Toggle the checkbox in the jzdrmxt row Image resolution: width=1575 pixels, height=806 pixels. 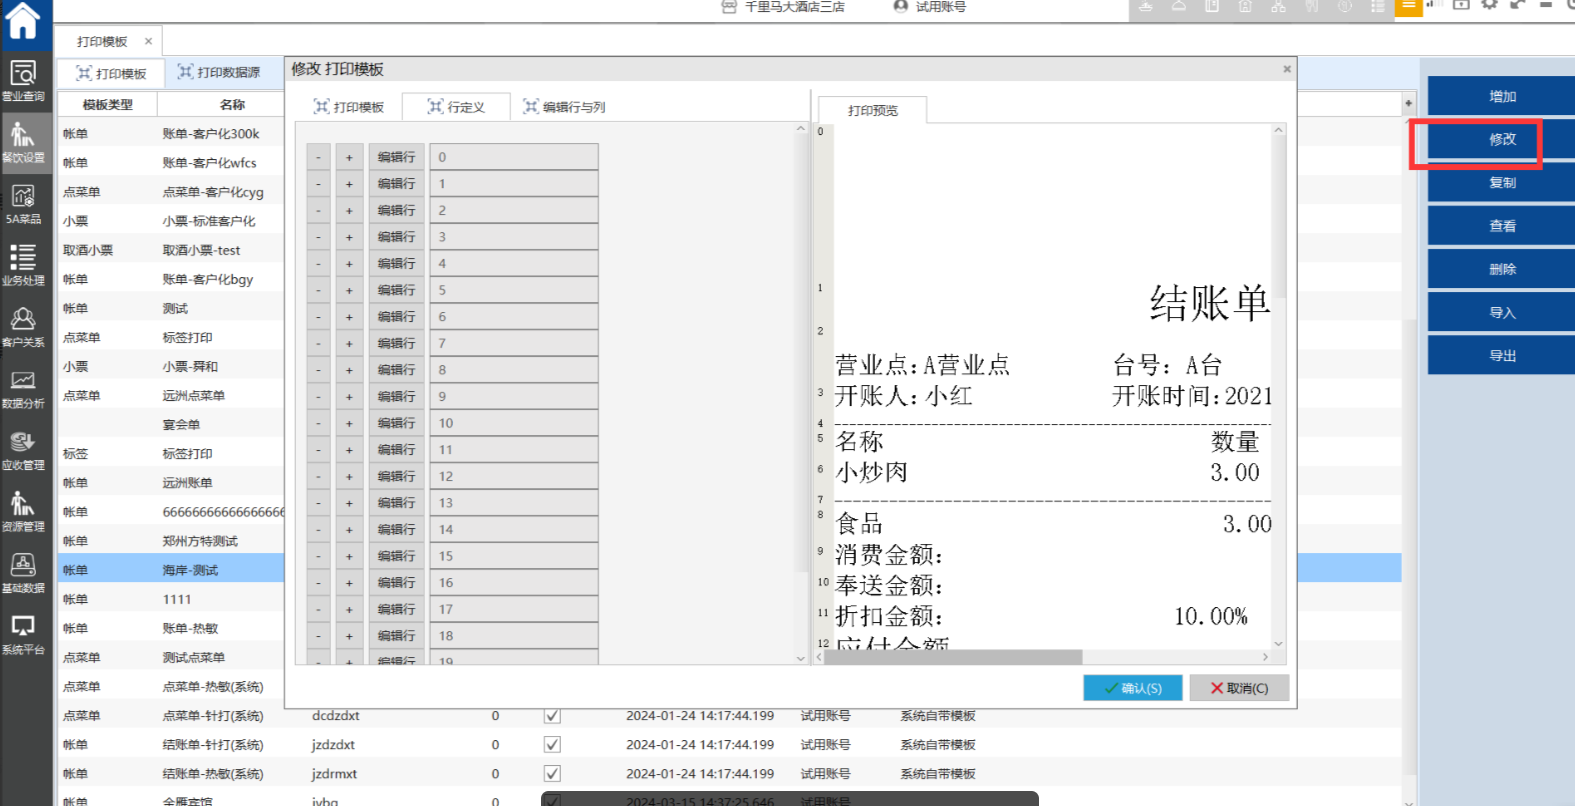552,774
